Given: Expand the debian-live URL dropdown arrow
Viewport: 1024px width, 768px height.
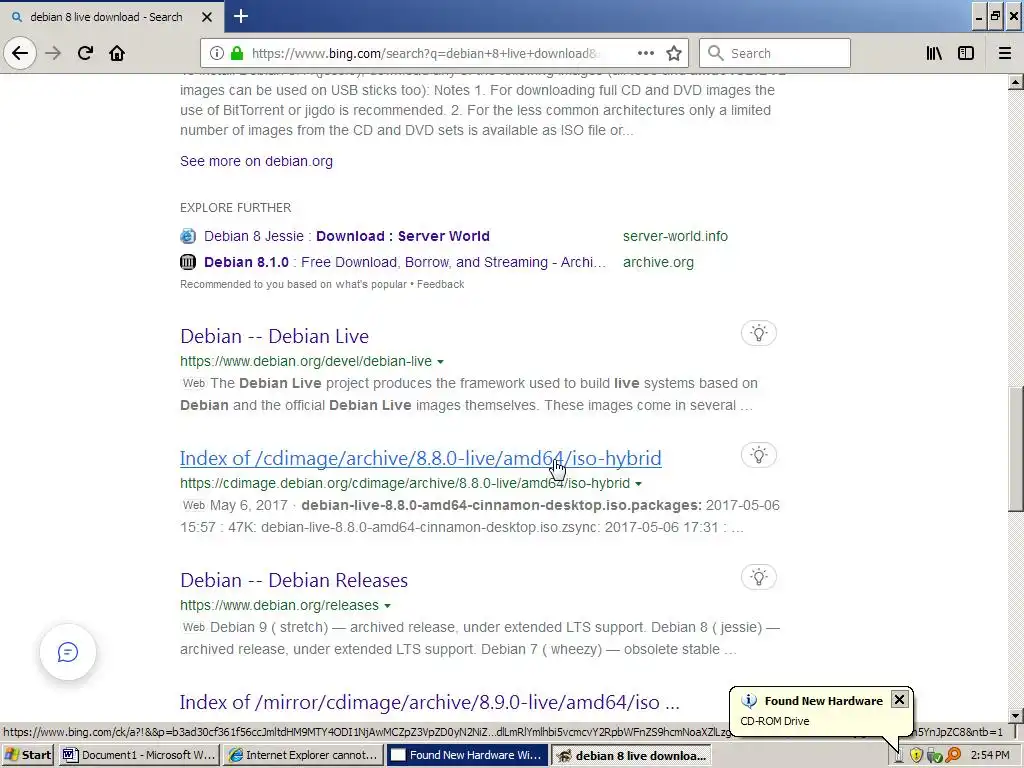Looking at the screenshot, I should 440,362.
